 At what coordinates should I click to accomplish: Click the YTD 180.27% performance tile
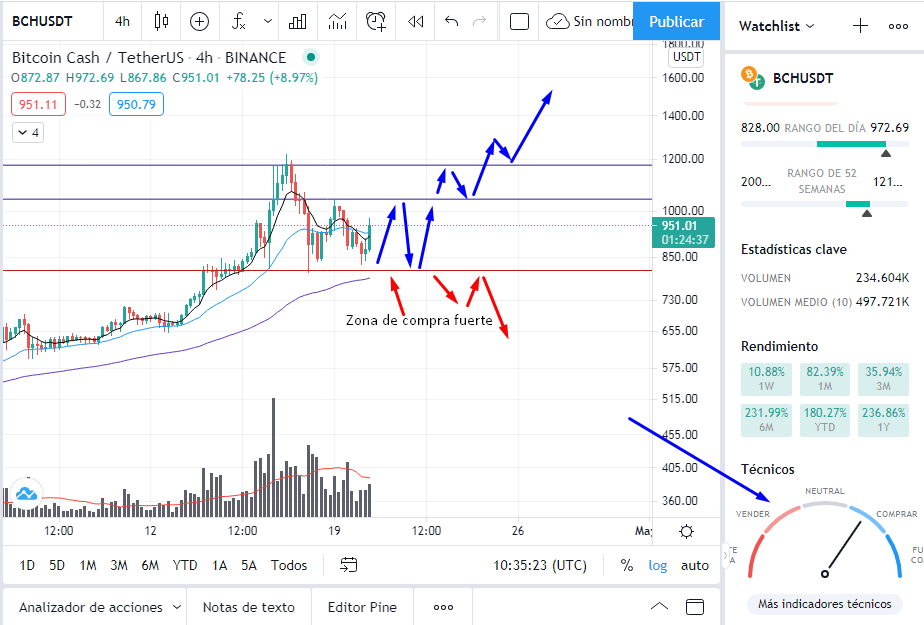point(825,420)
